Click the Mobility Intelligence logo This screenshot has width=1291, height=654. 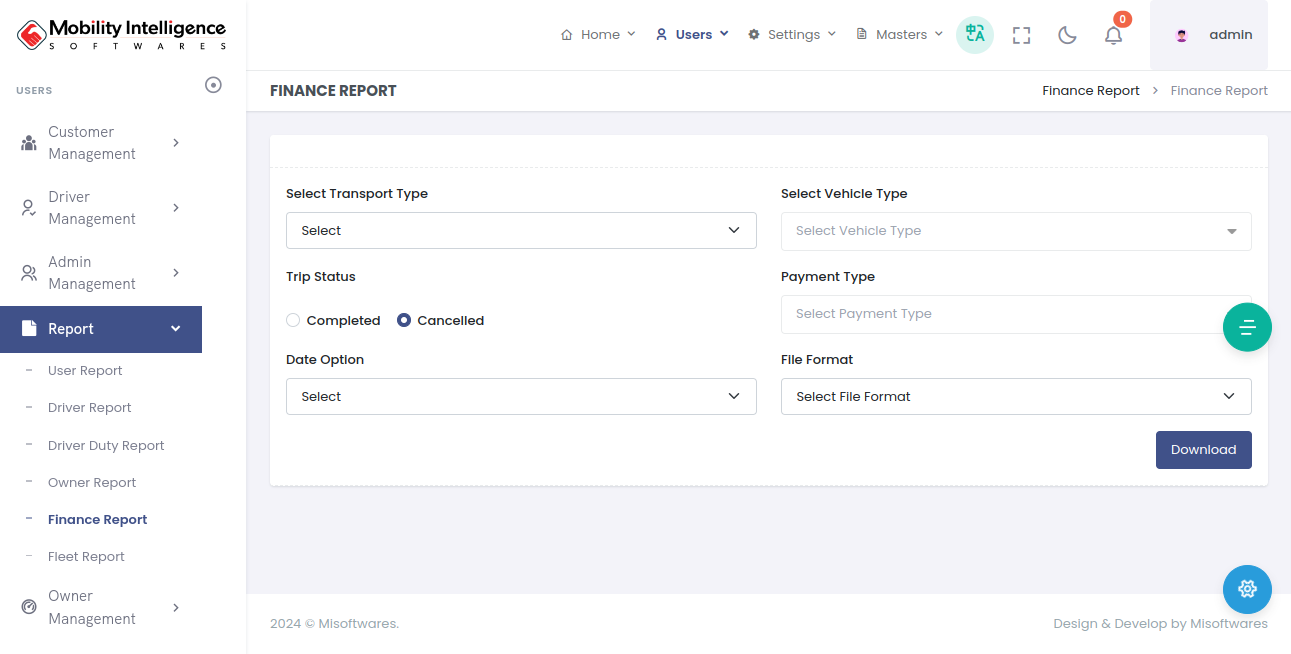point(122,35)
